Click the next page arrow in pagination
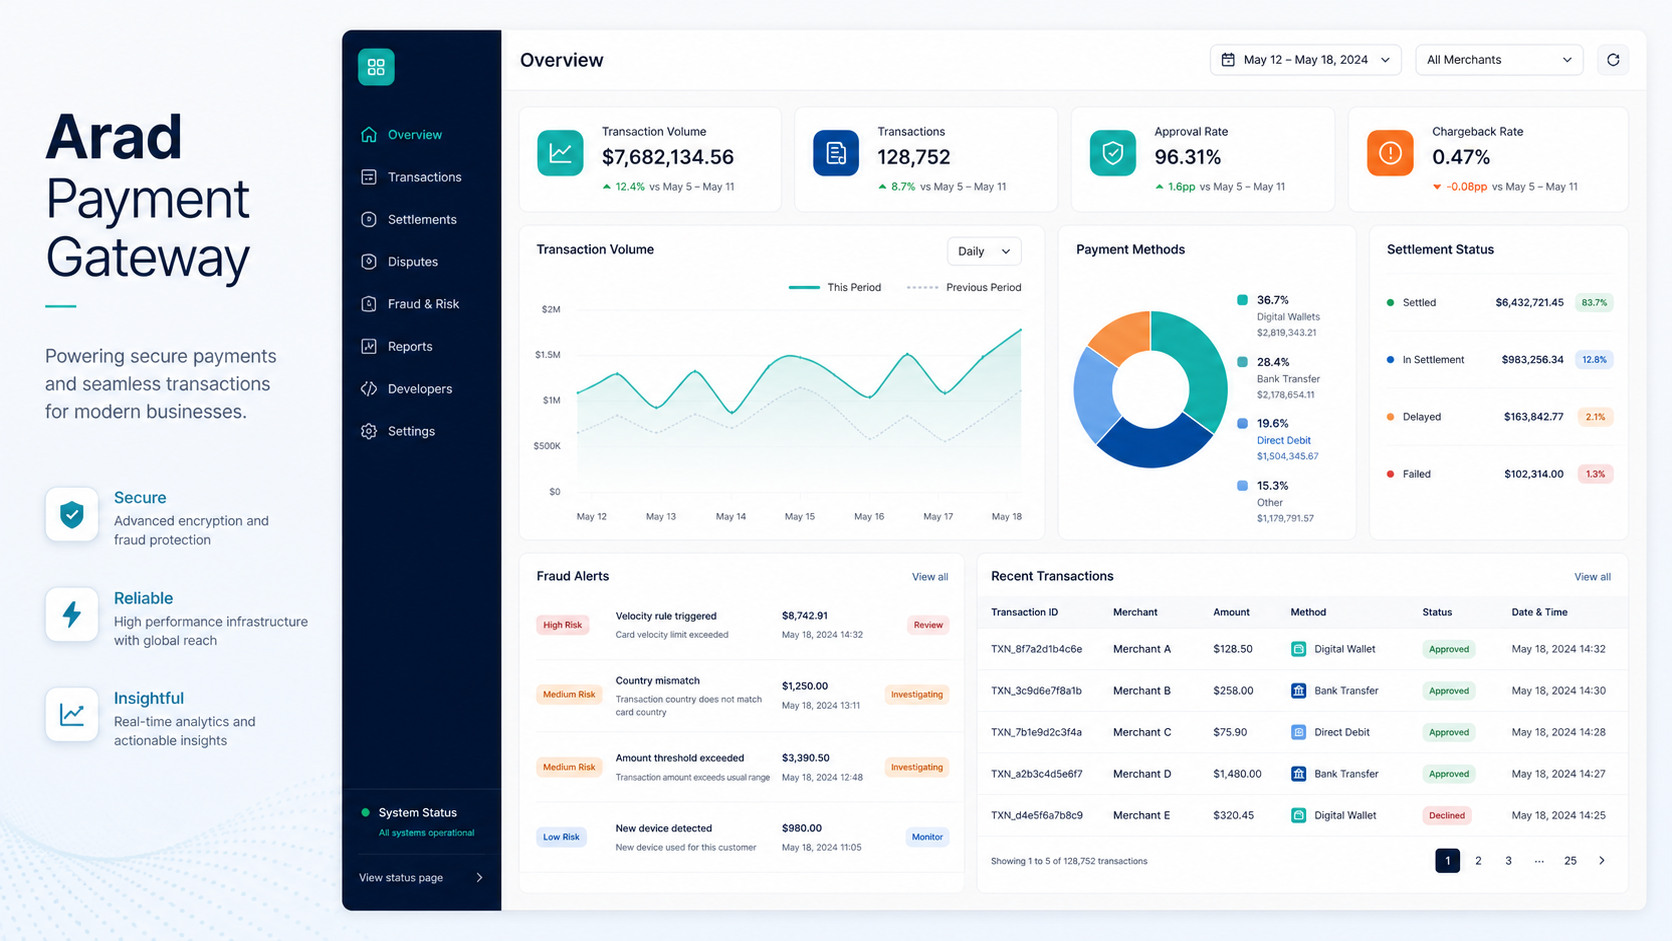Screen dimensions: 1672x941 (1602, 861)
